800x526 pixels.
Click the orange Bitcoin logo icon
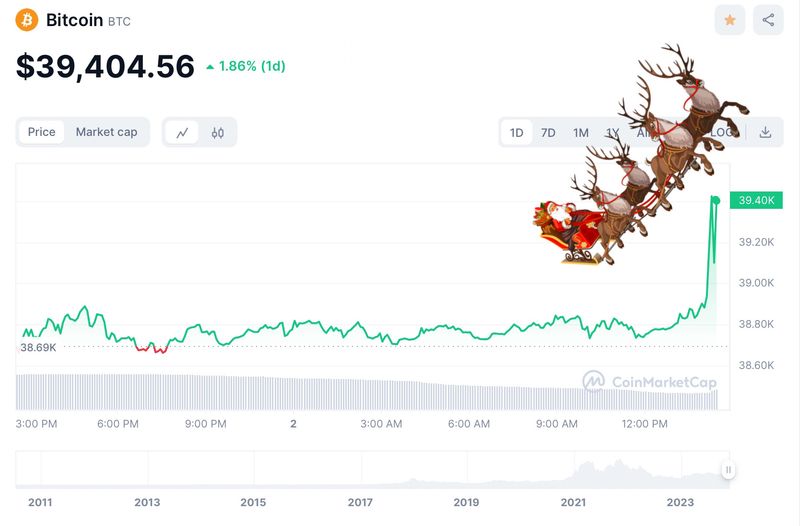[27, 20]
